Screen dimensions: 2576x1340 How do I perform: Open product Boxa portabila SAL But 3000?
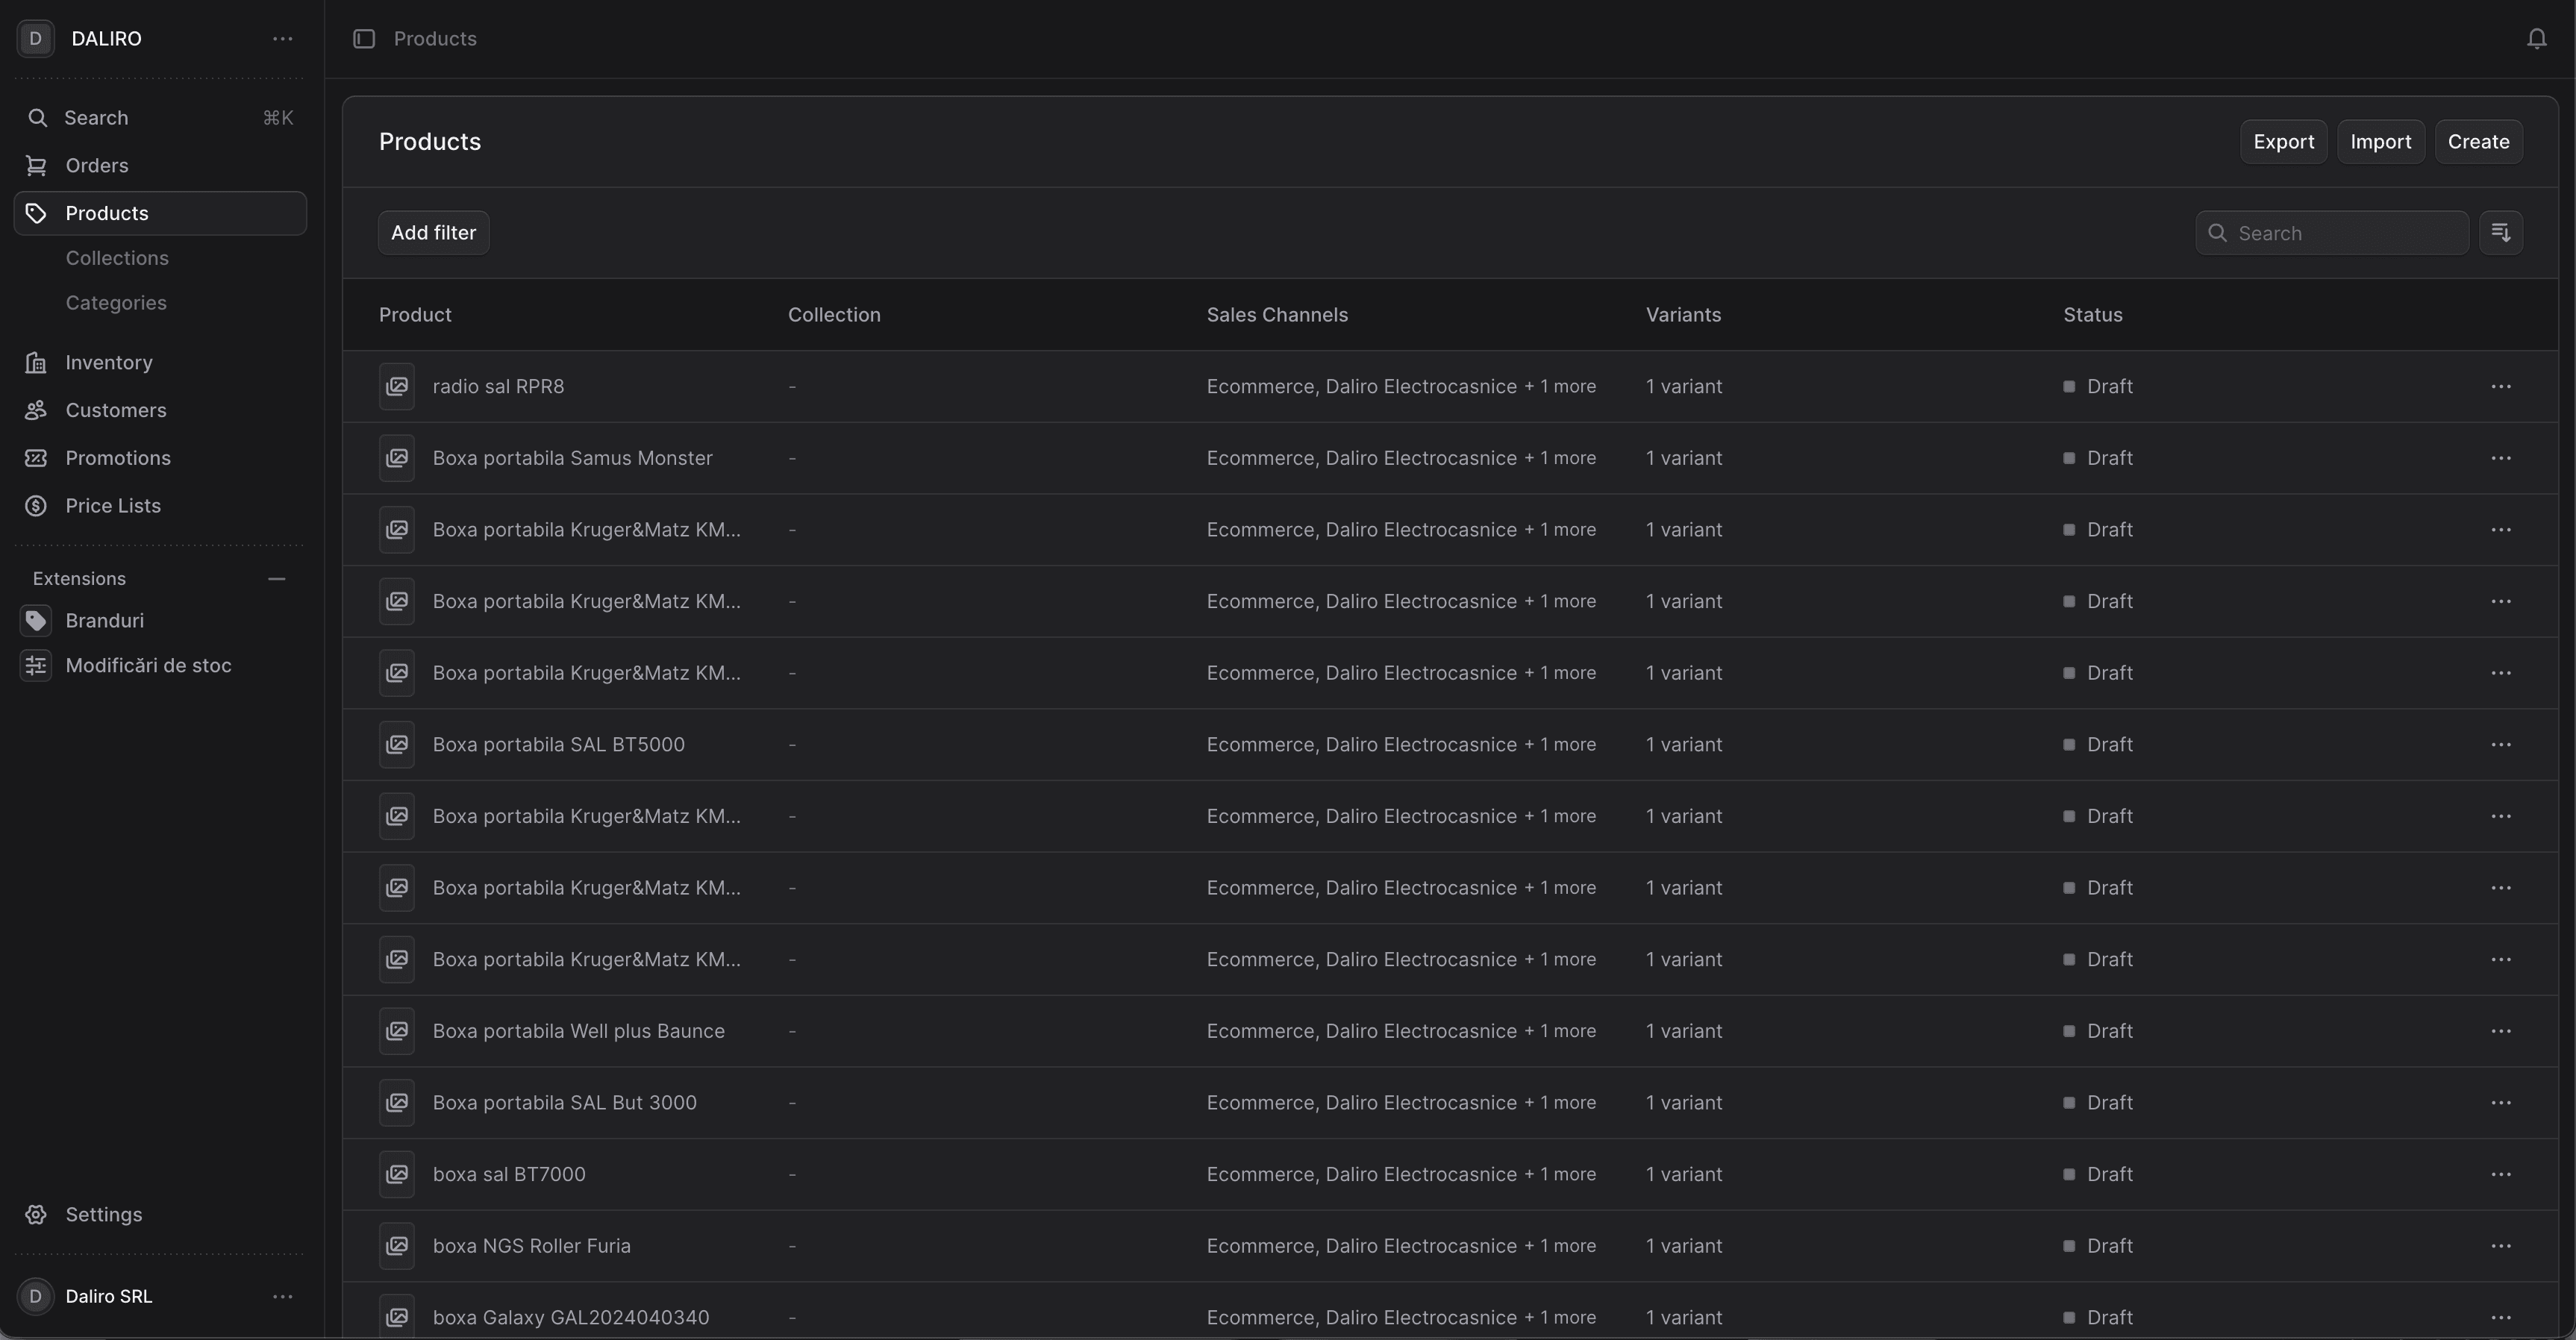565,1103
